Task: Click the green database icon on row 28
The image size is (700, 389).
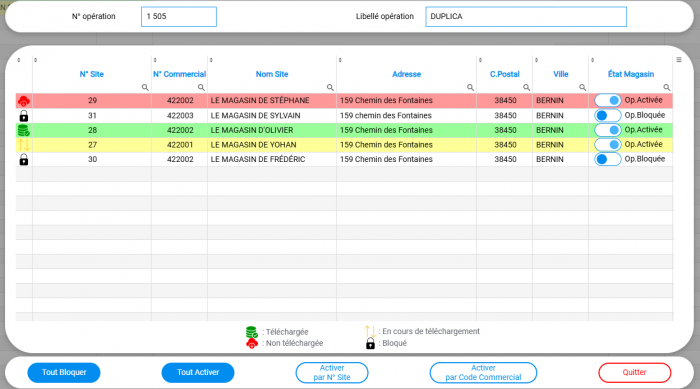Action: (24, 130)
